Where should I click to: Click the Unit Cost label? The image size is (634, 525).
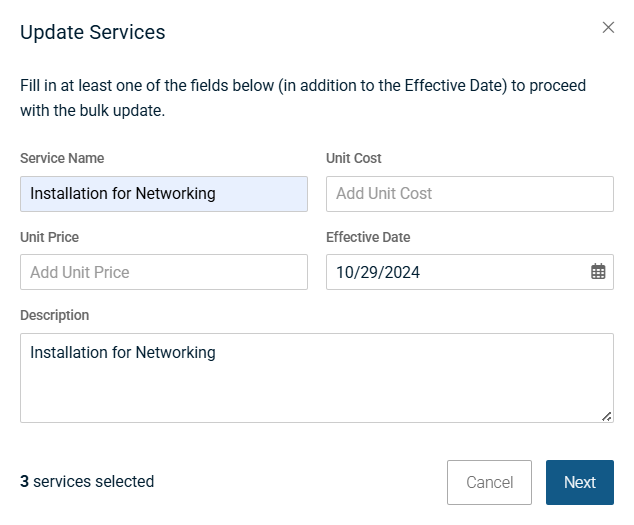[354, 158]
